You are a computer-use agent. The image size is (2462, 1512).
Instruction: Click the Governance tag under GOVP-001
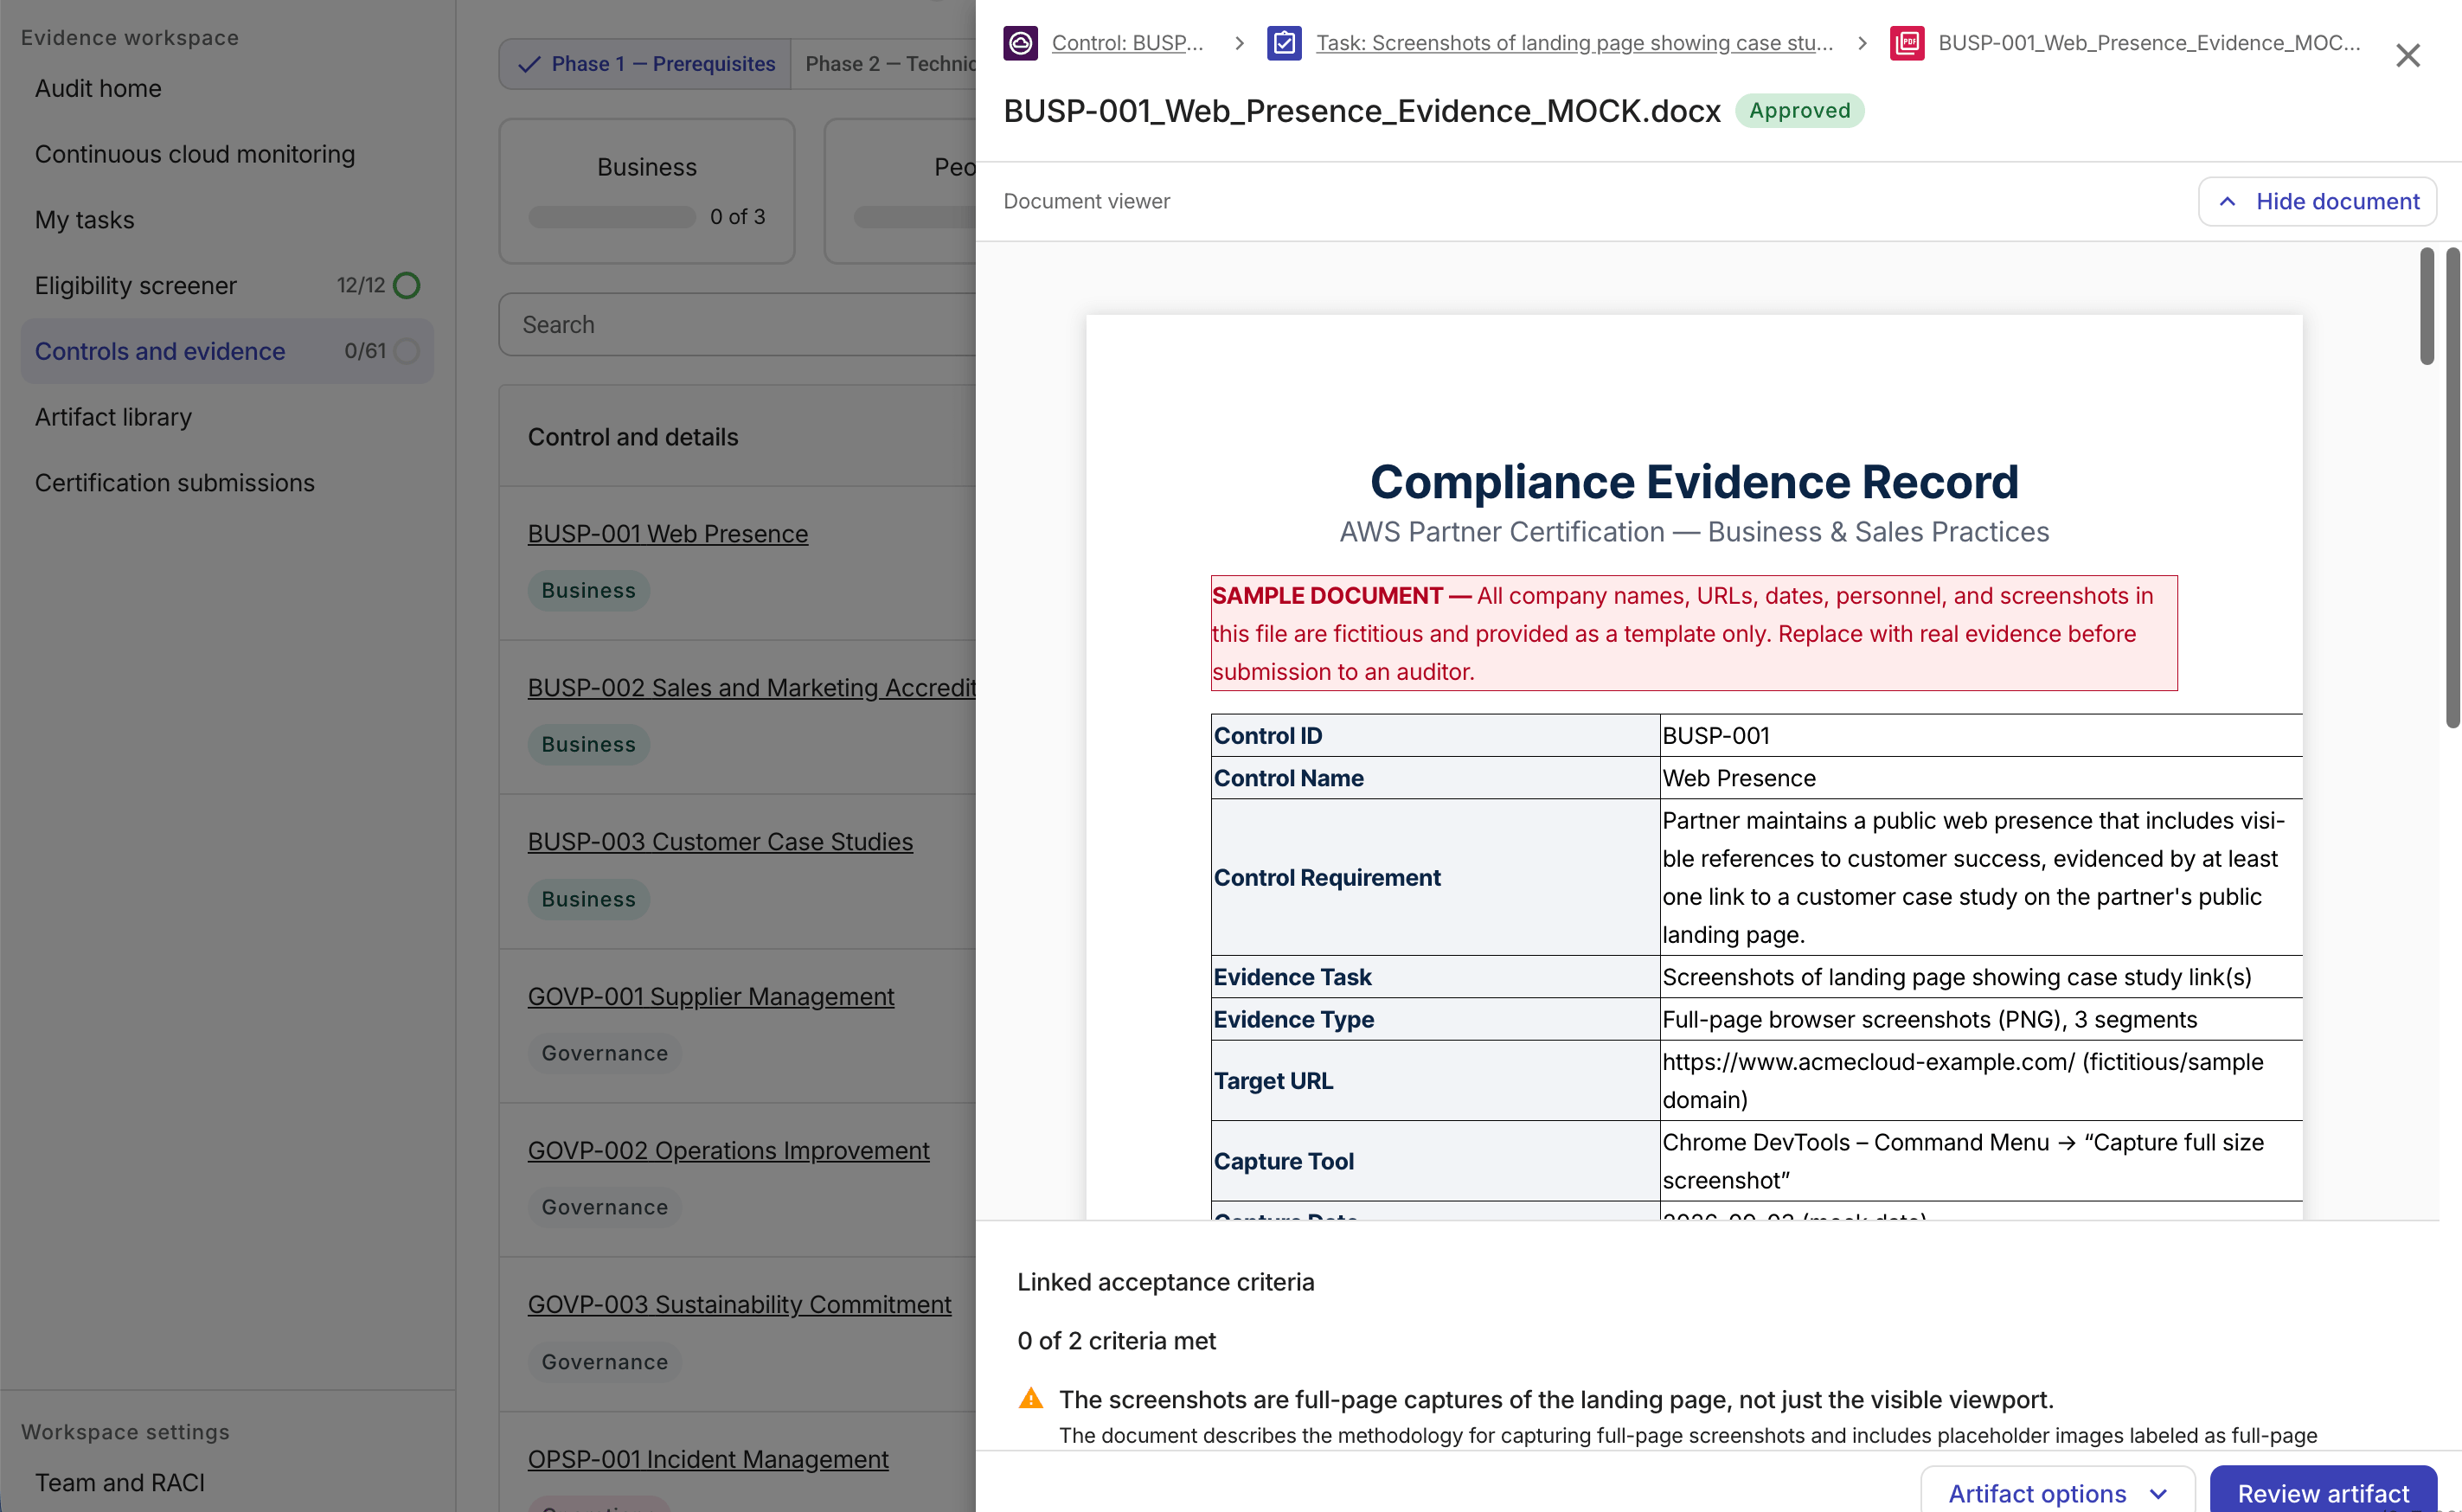605,1053
